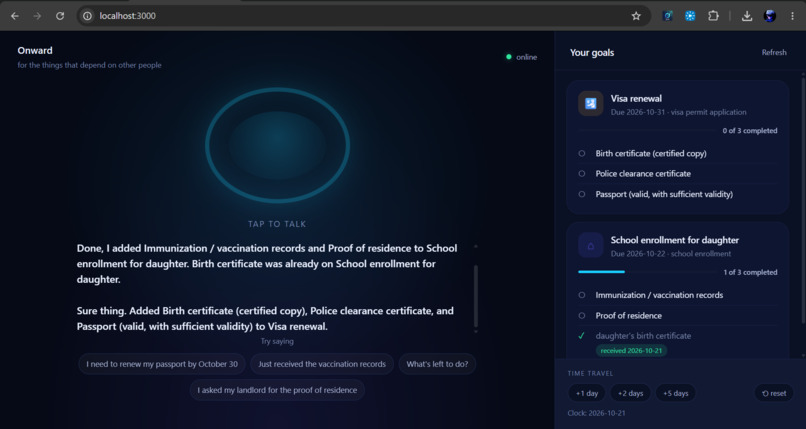Check off Passport (valid, with sufficient validity)
The image size is (806, 429).
click(582, 194)
